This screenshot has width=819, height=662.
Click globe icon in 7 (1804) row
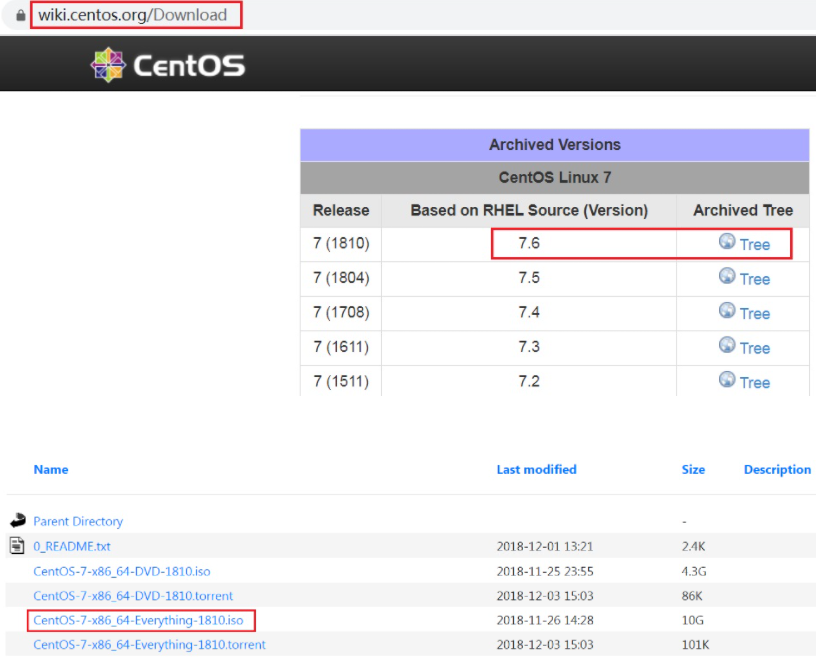727,276
